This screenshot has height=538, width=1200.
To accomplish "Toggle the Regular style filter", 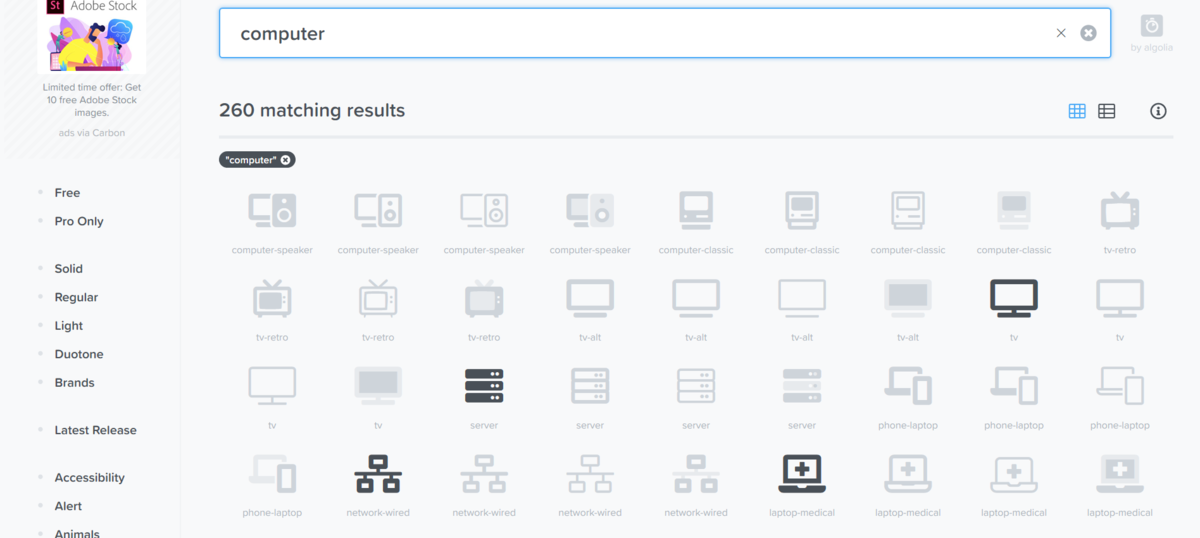I will (76, 297).
